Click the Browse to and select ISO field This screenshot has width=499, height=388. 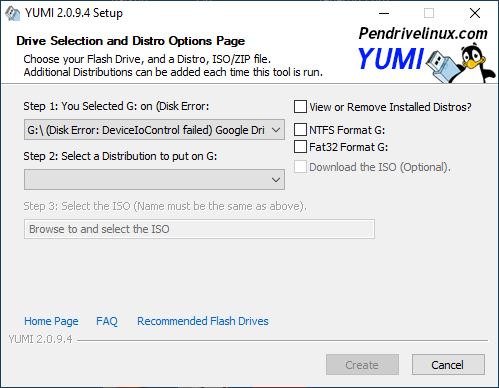pos(199,229)
